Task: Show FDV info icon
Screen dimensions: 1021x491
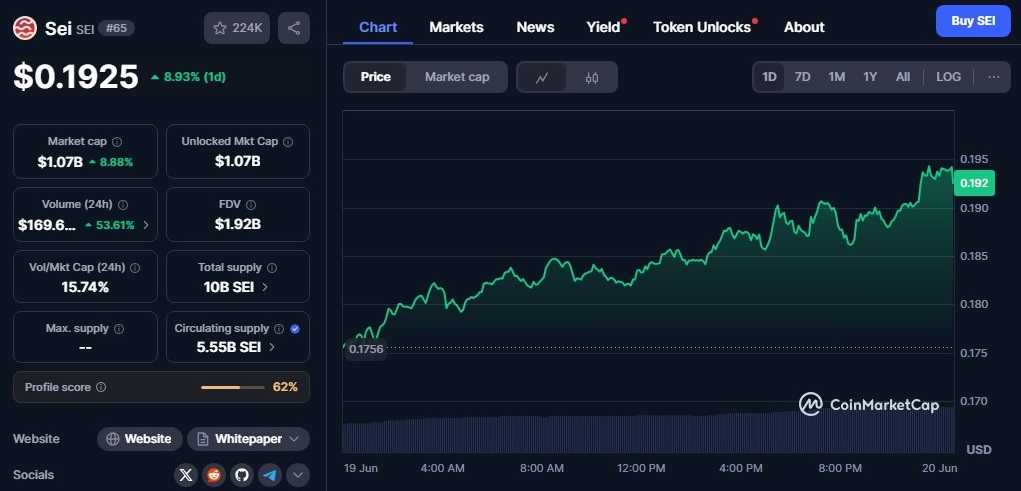Action: coord(251,204)
